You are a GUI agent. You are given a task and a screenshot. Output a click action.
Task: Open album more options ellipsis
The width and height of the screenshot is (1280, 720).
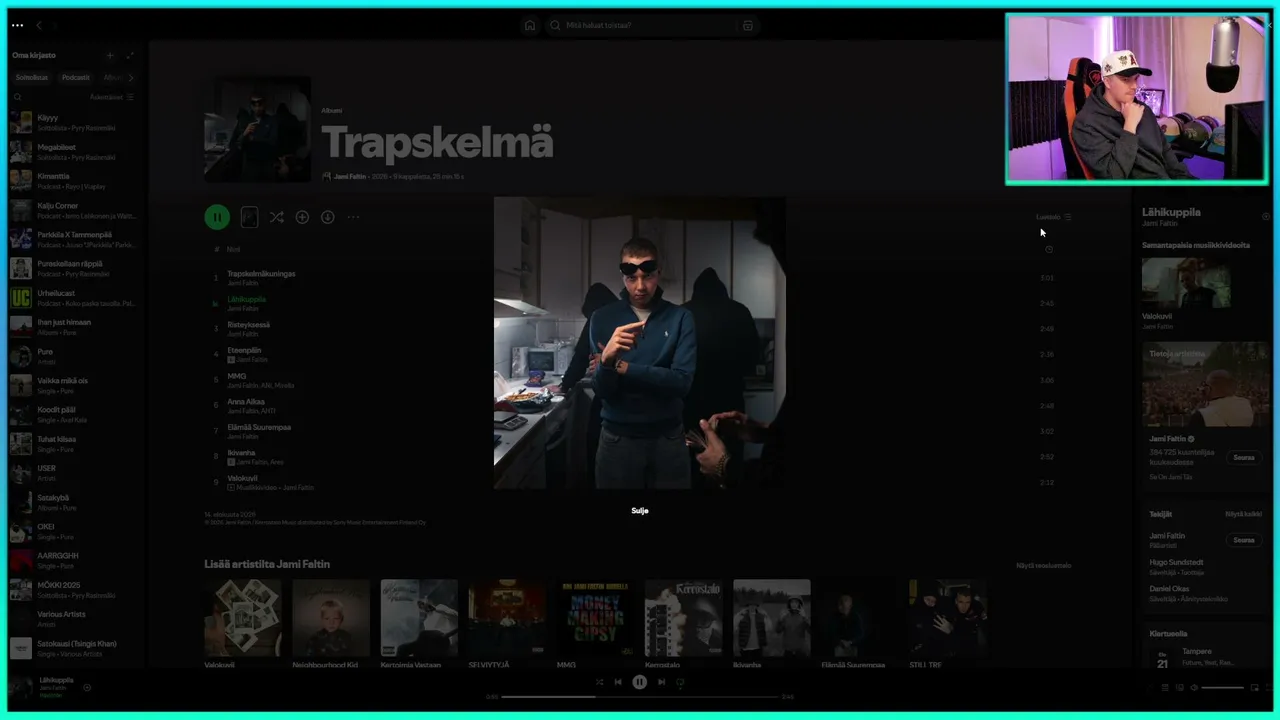coord(352,217)
